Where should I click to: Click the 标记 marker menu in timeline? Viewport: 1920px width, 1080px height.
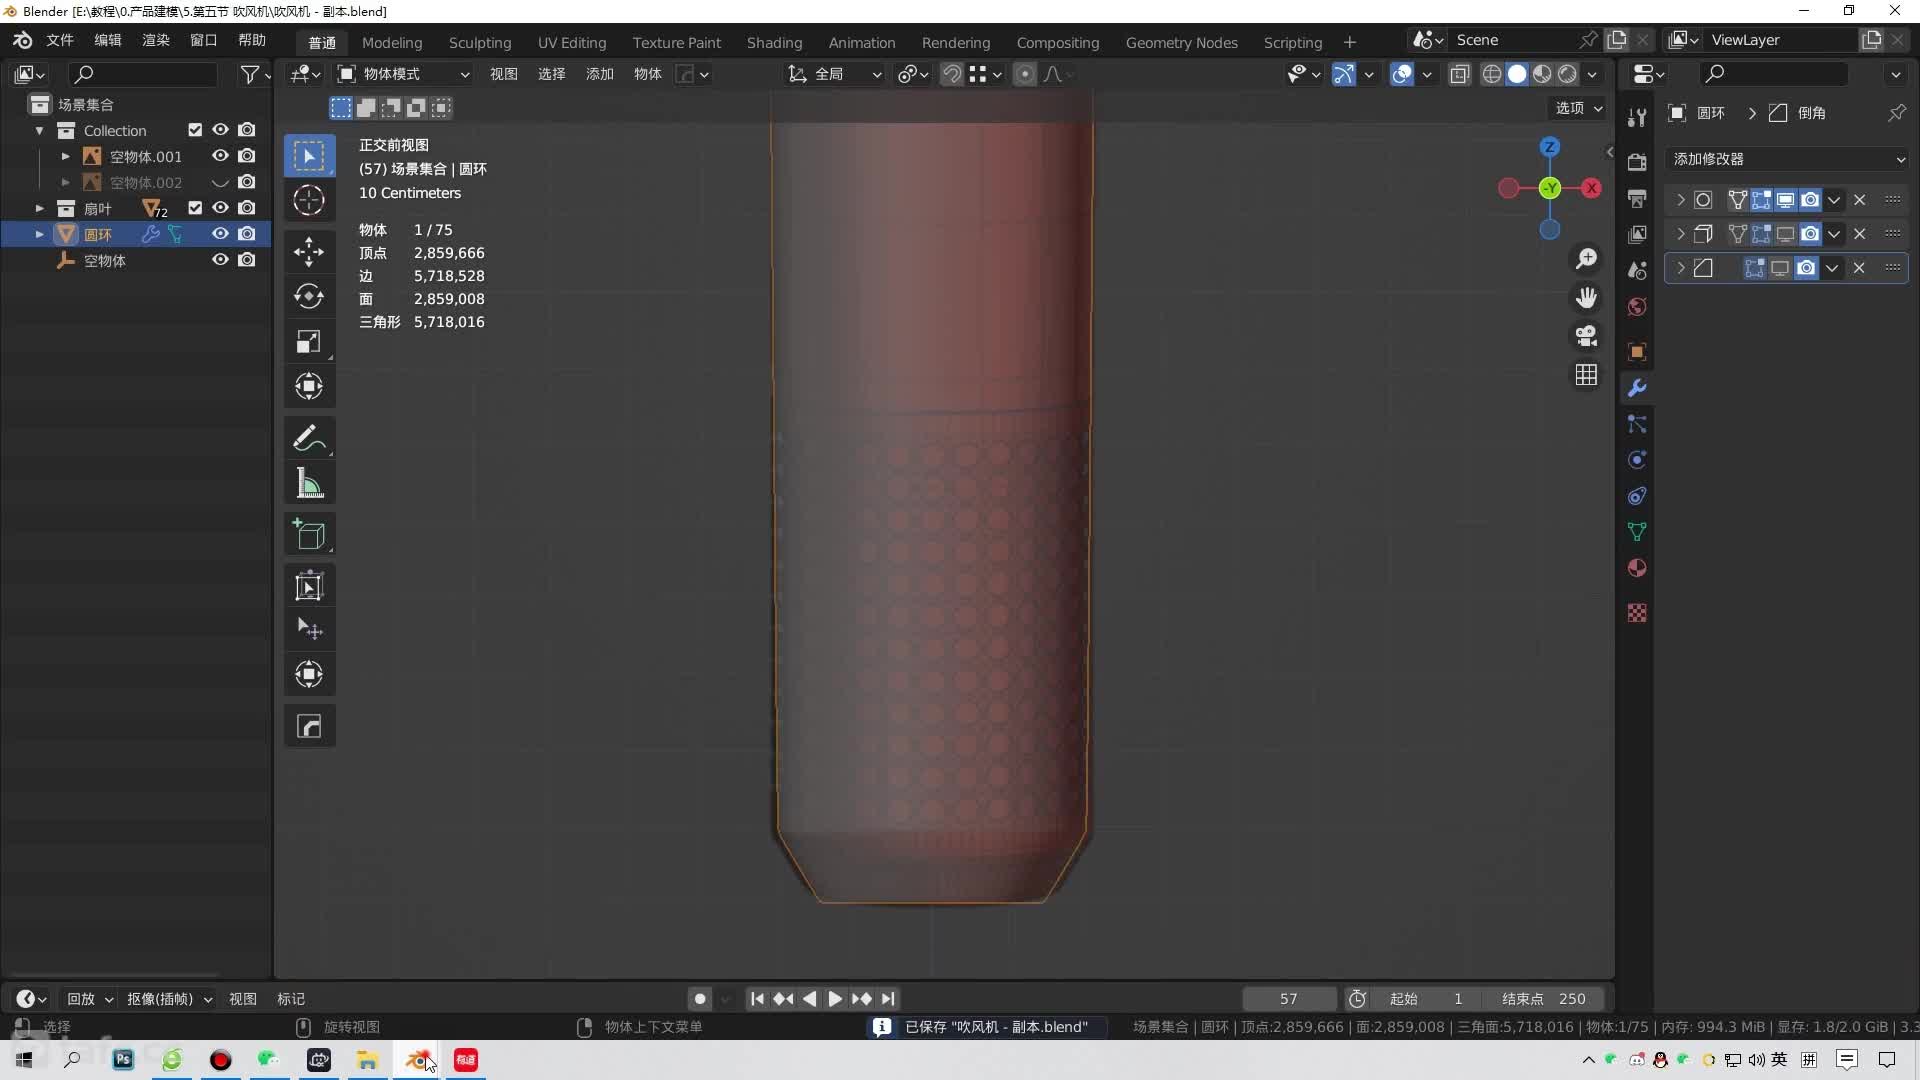290,999
